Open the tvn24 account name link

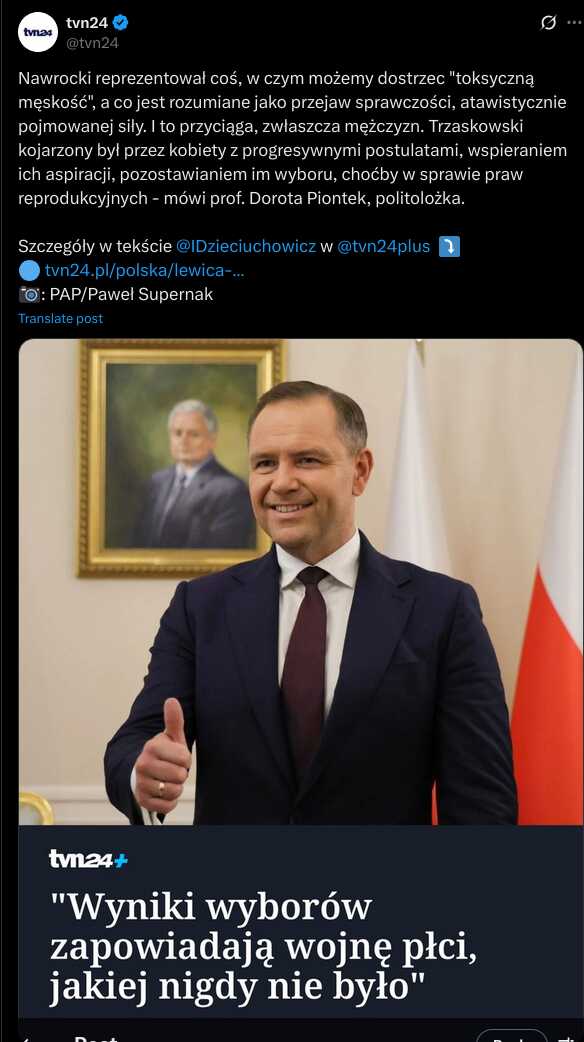tap(87, 23)
